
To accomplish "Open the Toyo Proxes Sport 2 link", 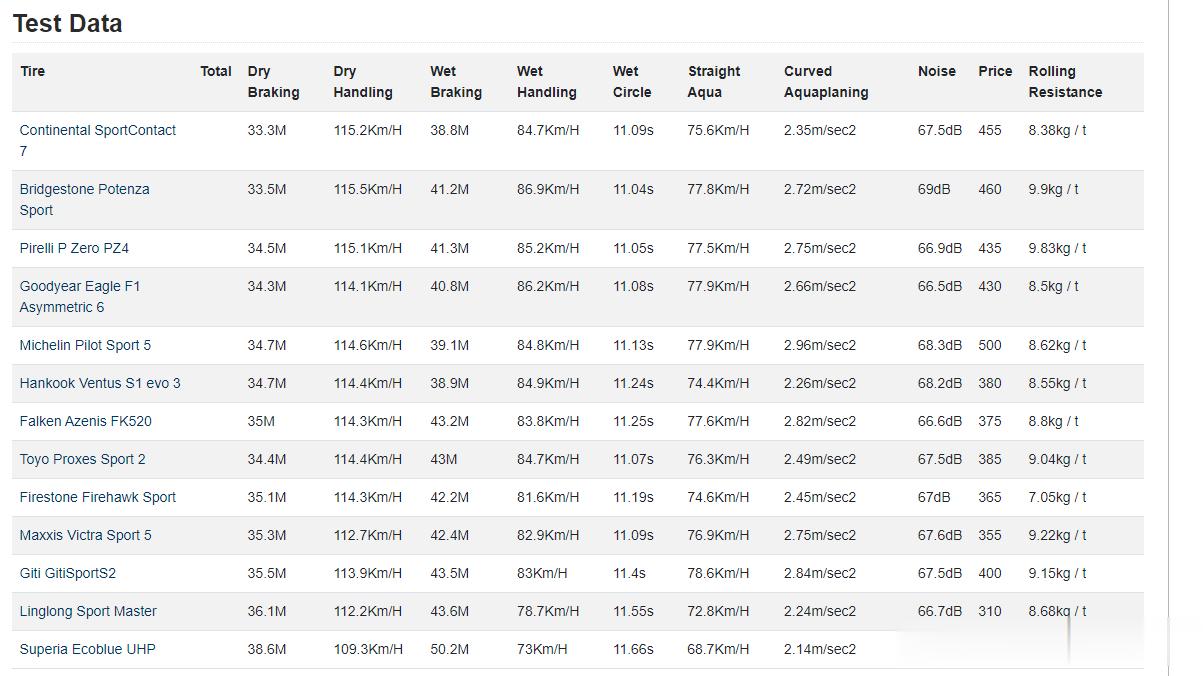I will pyautogui.click(x=83, y=459).
